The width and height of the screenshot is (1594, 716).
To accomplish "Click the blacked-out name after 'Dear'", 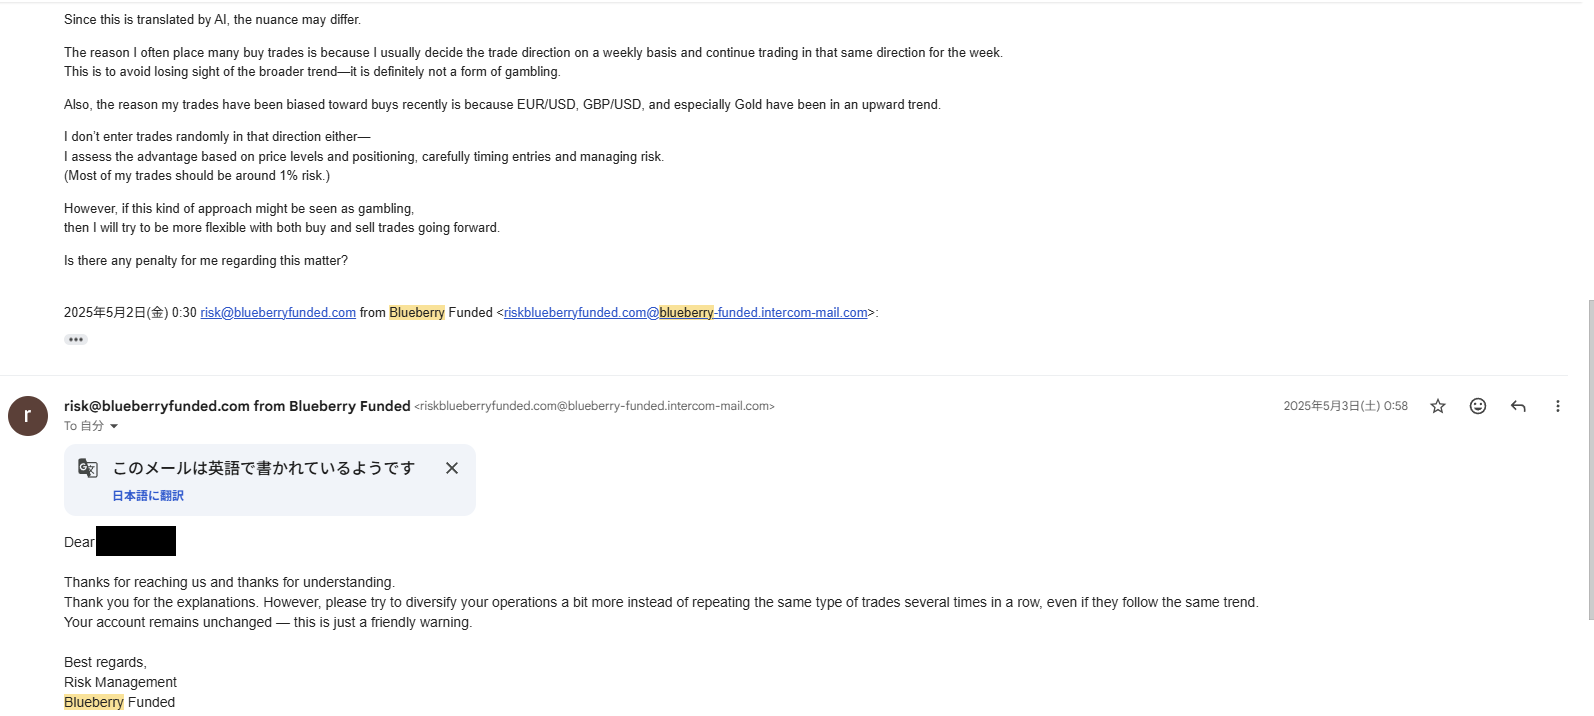I will pyautogui.click(x=136, y=541).
